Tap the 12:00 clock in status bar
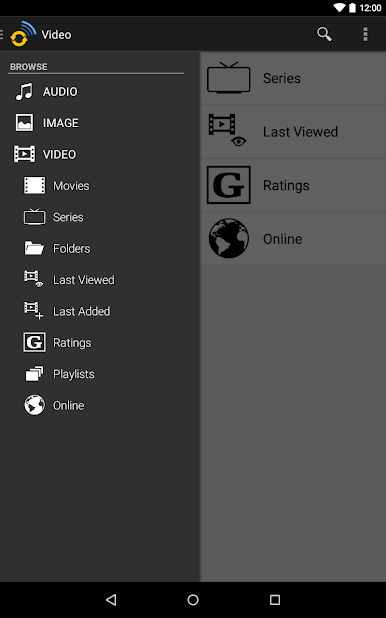 (x=370, y=8)
